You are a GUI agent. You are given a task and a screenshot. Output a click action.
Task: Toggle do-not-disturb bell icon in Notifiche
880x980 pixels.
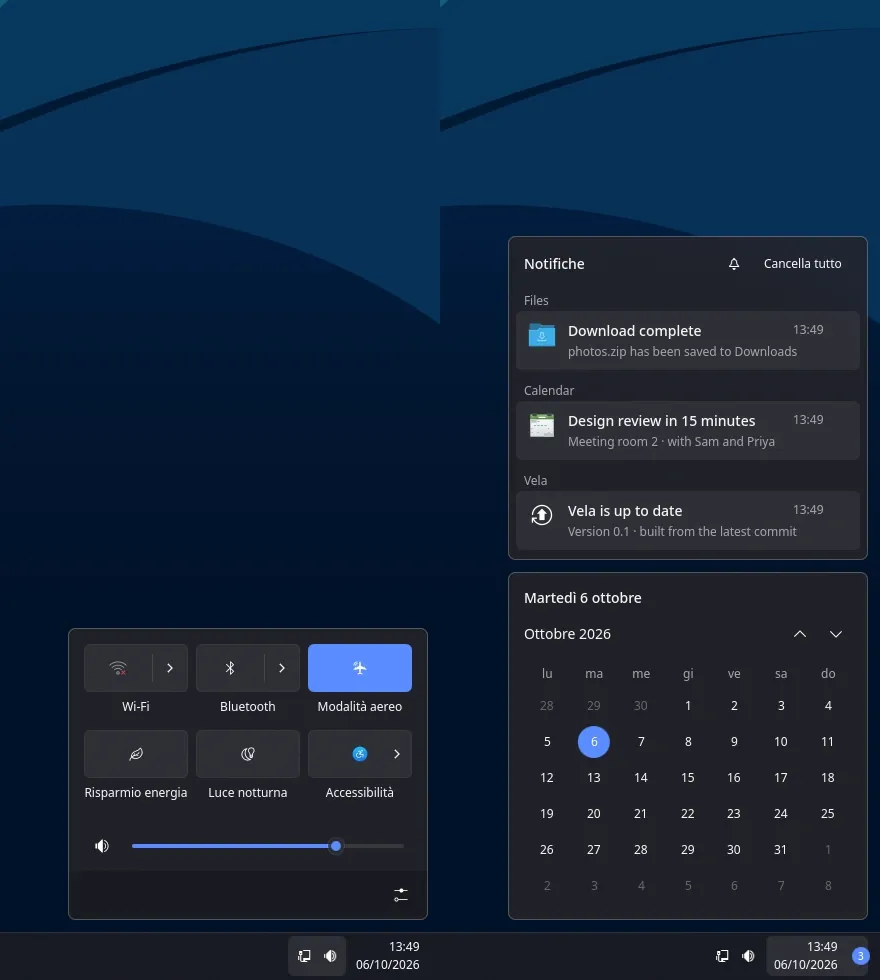click(x=734, y=264)
